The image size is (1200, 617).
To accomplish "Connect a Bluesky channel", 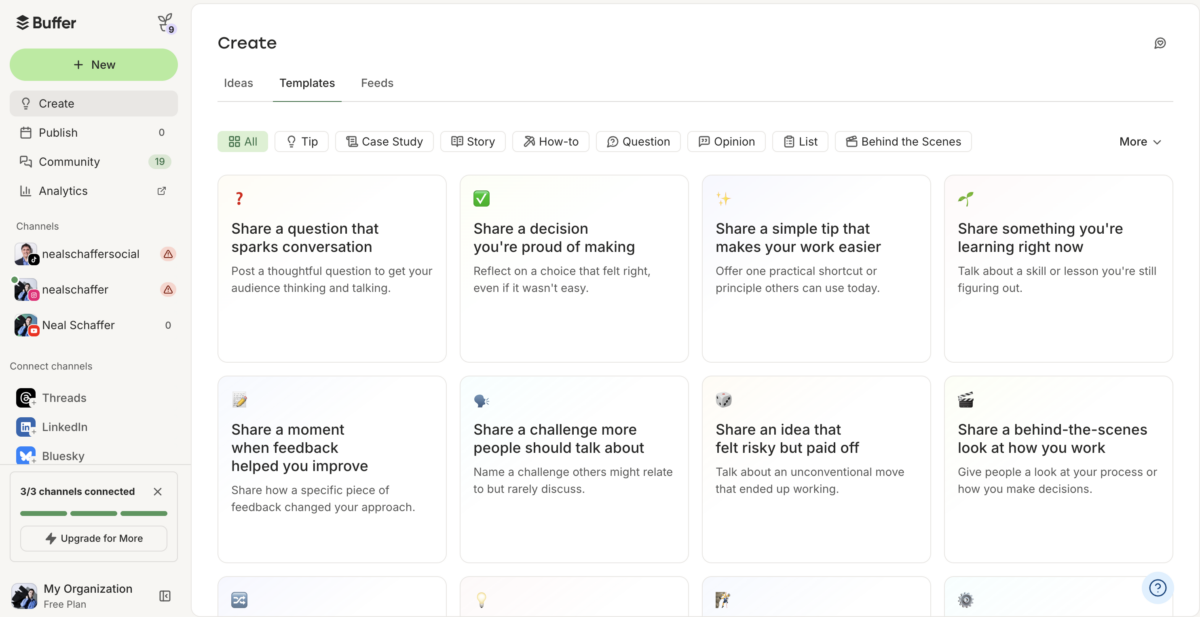I will click(94, 456).
